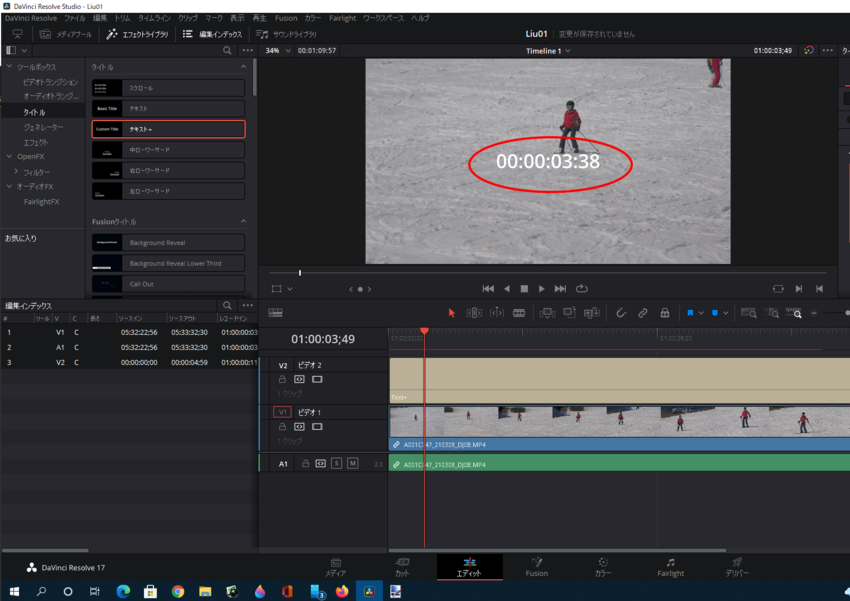Click the viewer scrubber bar playhead
Viewport: 850px width, 601px height.
point(300,273)
